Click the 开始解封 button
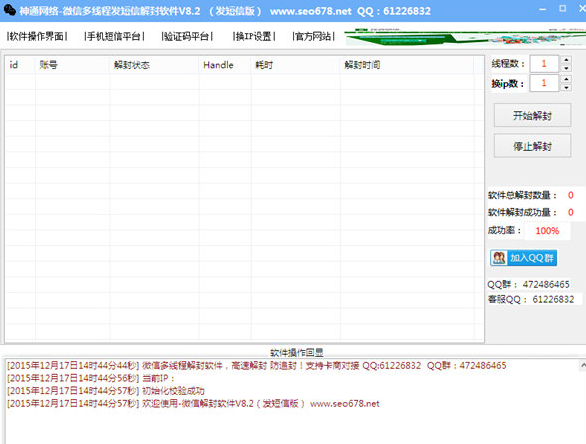This screenshot has height=444, width=586. pos(532,115)
